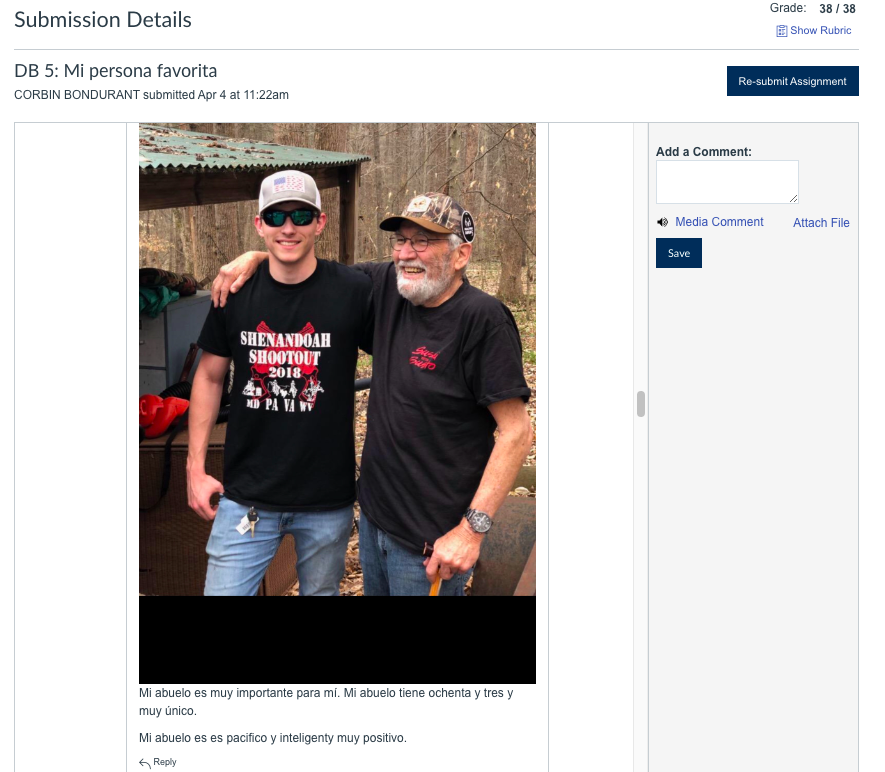Click the grade 38 / 38 text

[x=837, y=8]
